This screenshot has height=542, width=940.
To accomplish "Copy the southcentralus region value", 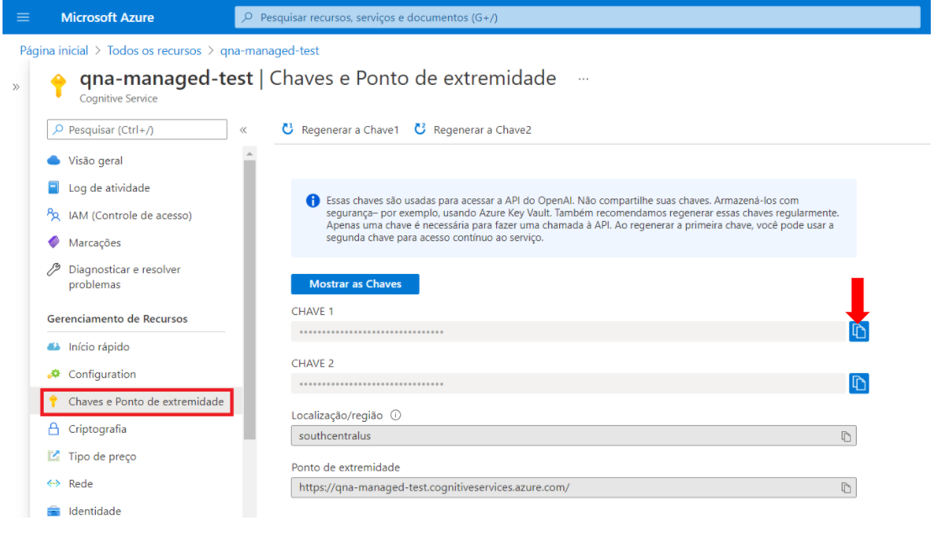I will (846, 436).
